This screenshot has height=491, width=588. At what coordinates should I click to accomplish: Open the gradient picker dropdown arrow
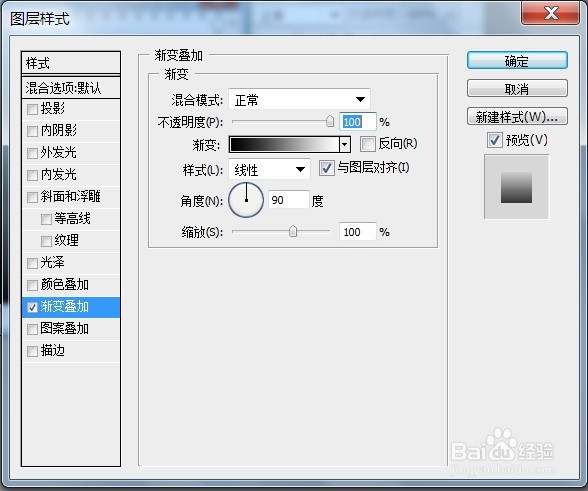(x=345, y=144)
